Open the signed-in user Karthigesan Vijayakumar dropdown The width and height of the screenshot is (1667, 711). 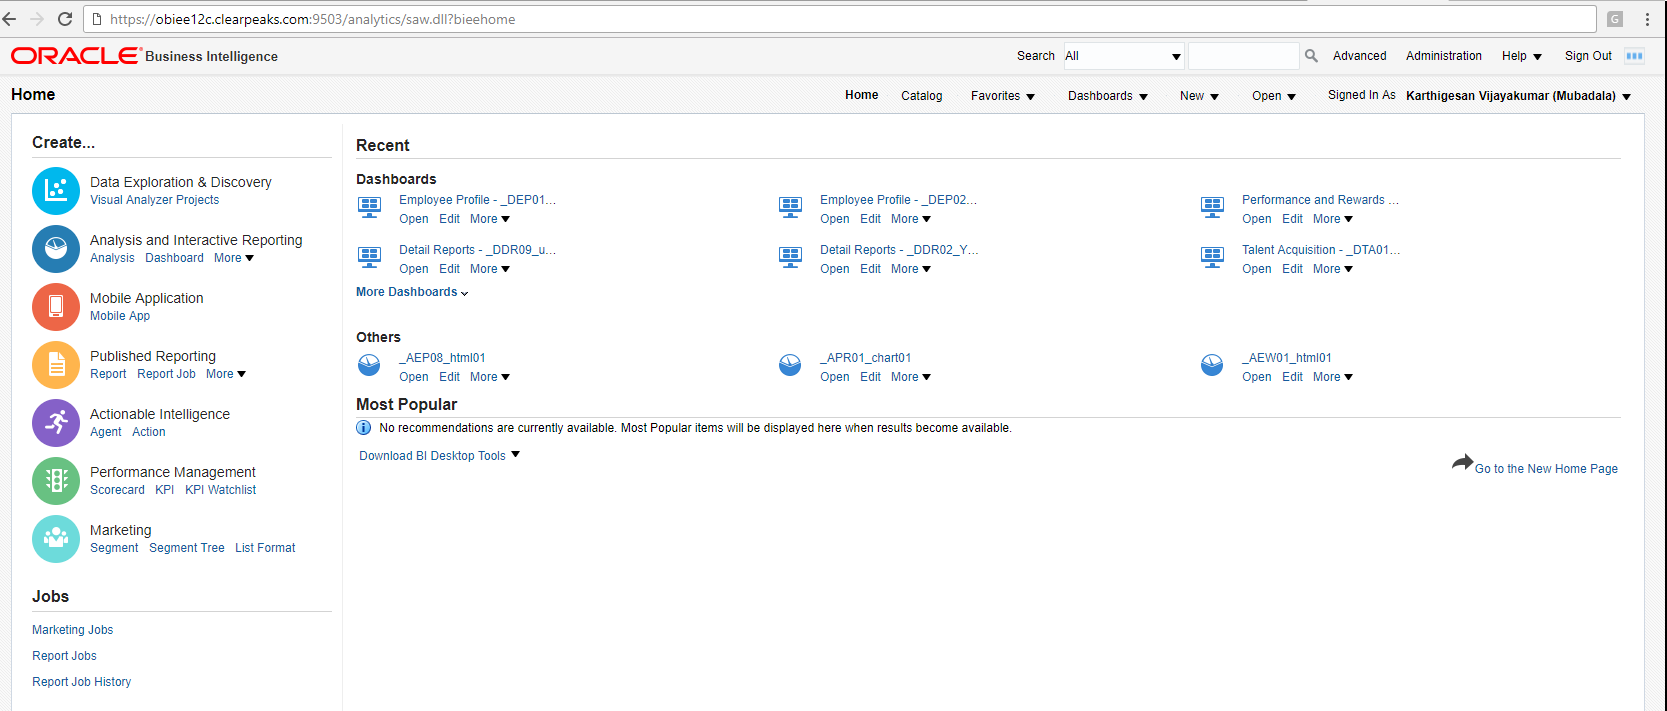(x=1519, y=96)
